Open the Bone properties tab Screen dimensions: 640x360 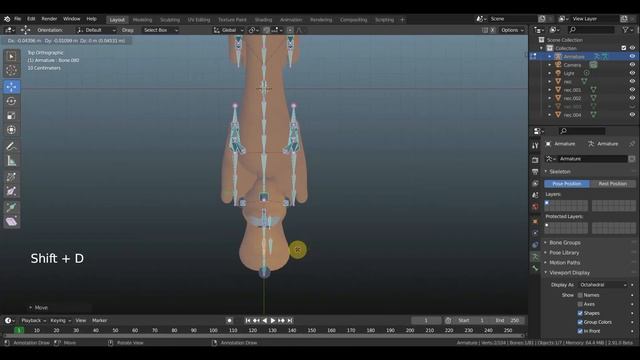click(535, 268)
